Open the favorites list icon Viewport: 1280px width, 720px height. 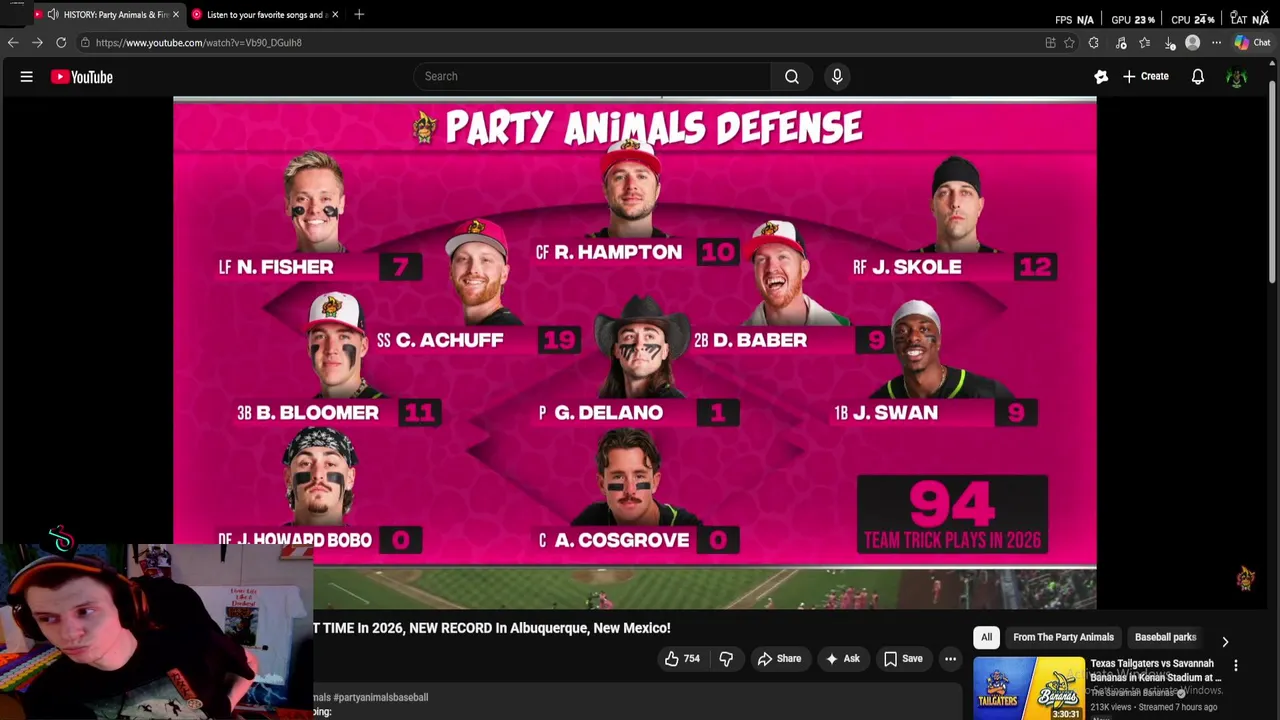[x=1145, y=43]
